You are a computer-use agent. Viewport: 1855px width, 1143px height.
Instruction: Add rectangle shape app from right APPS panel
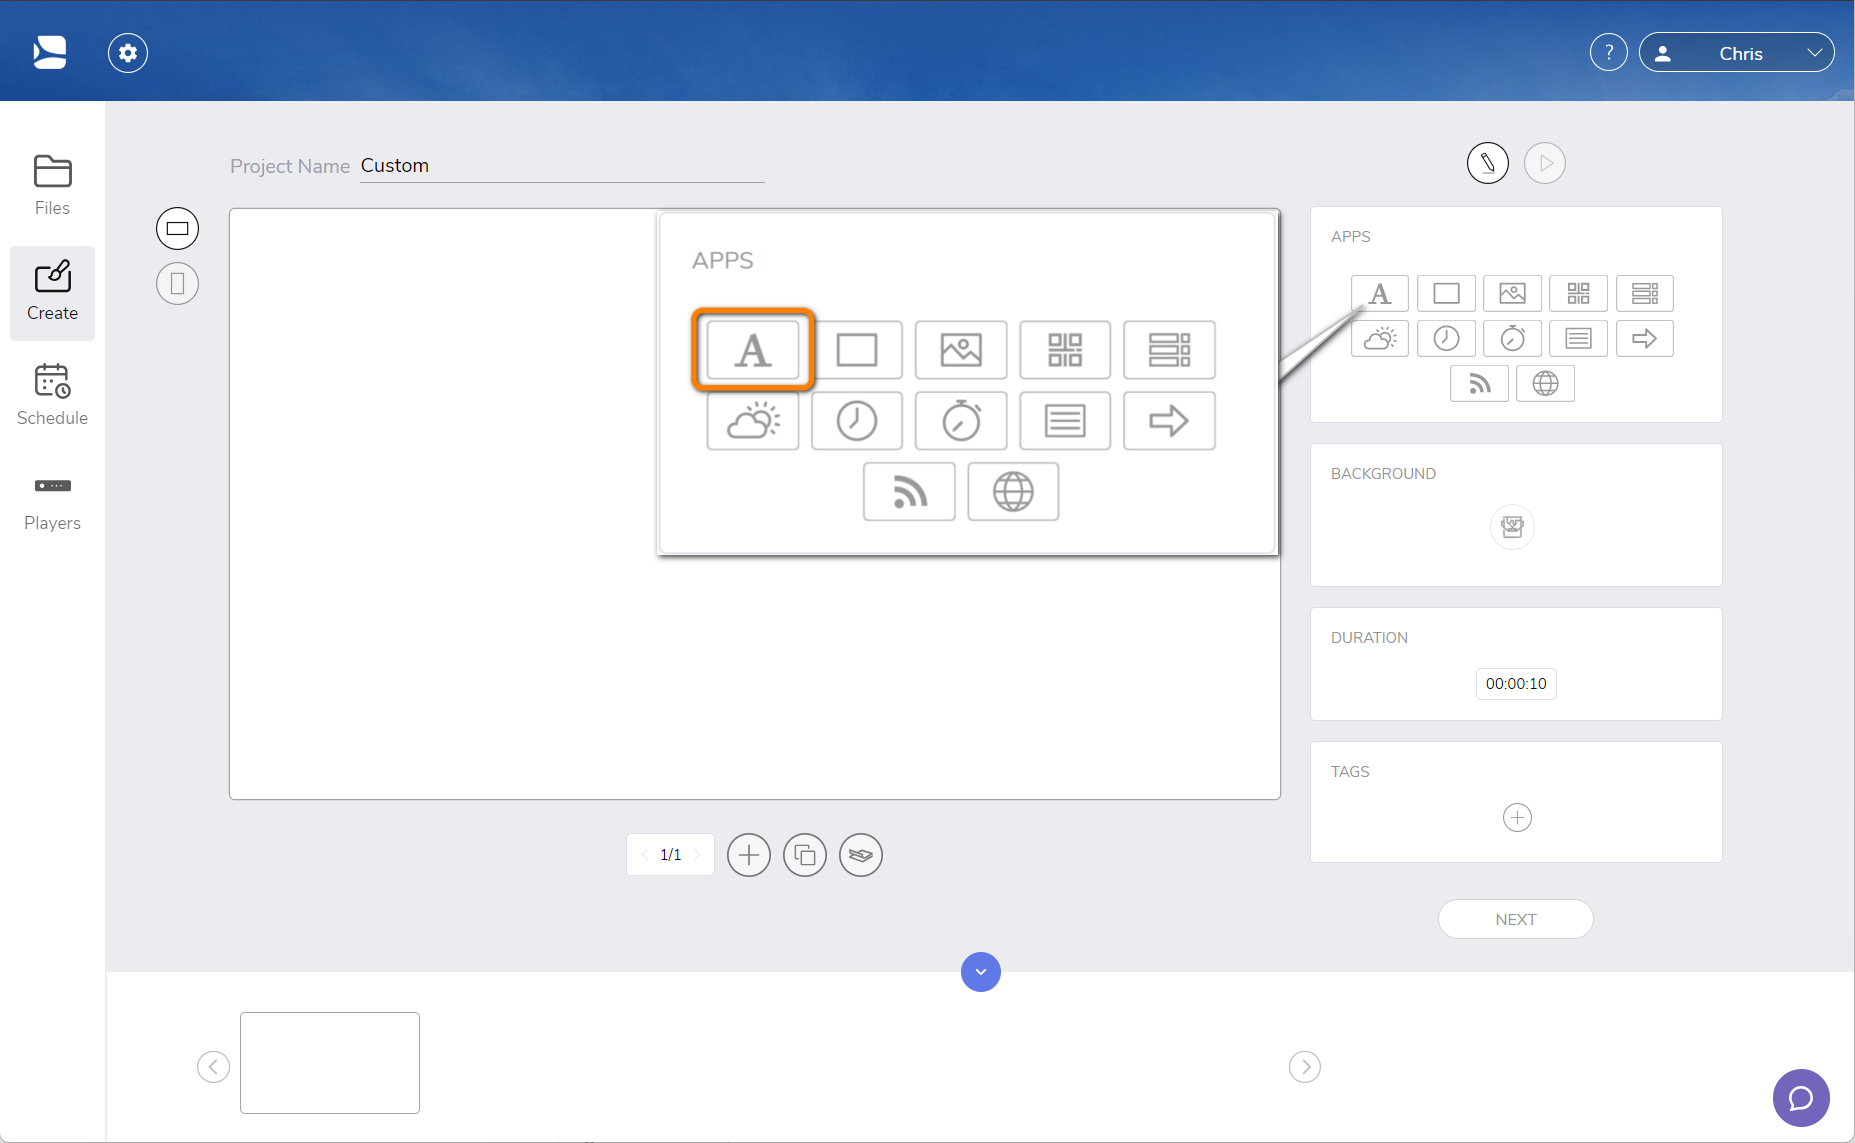tap(1446, 294)
